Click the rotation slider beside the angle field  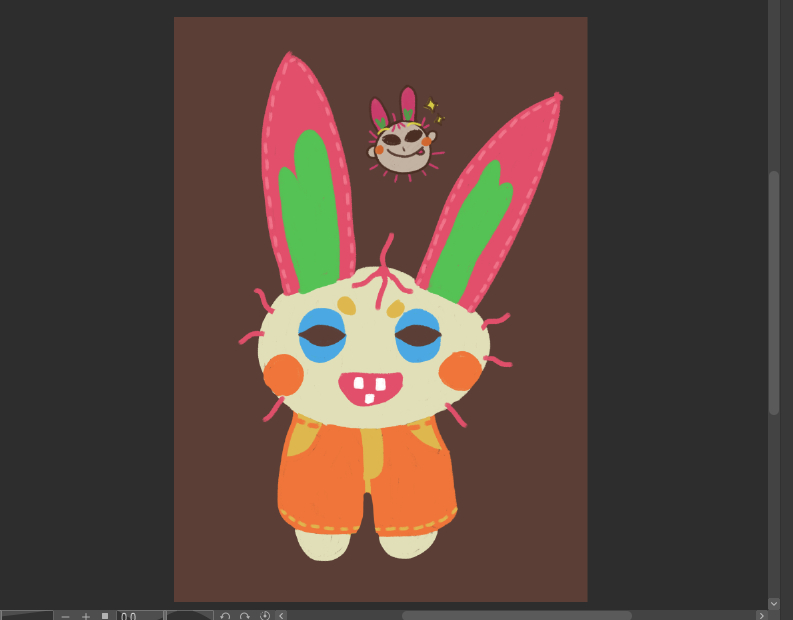click(x=189, y=615)
